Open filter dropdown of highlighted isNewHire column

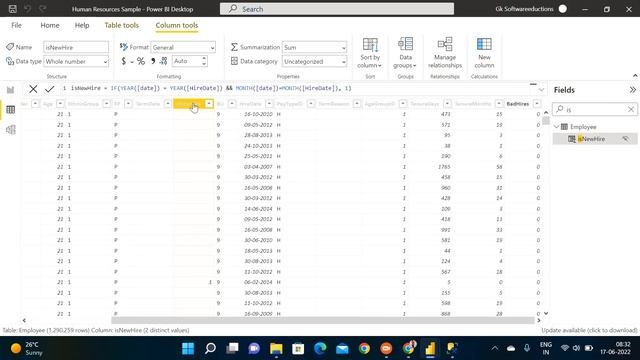pos(209,104)
